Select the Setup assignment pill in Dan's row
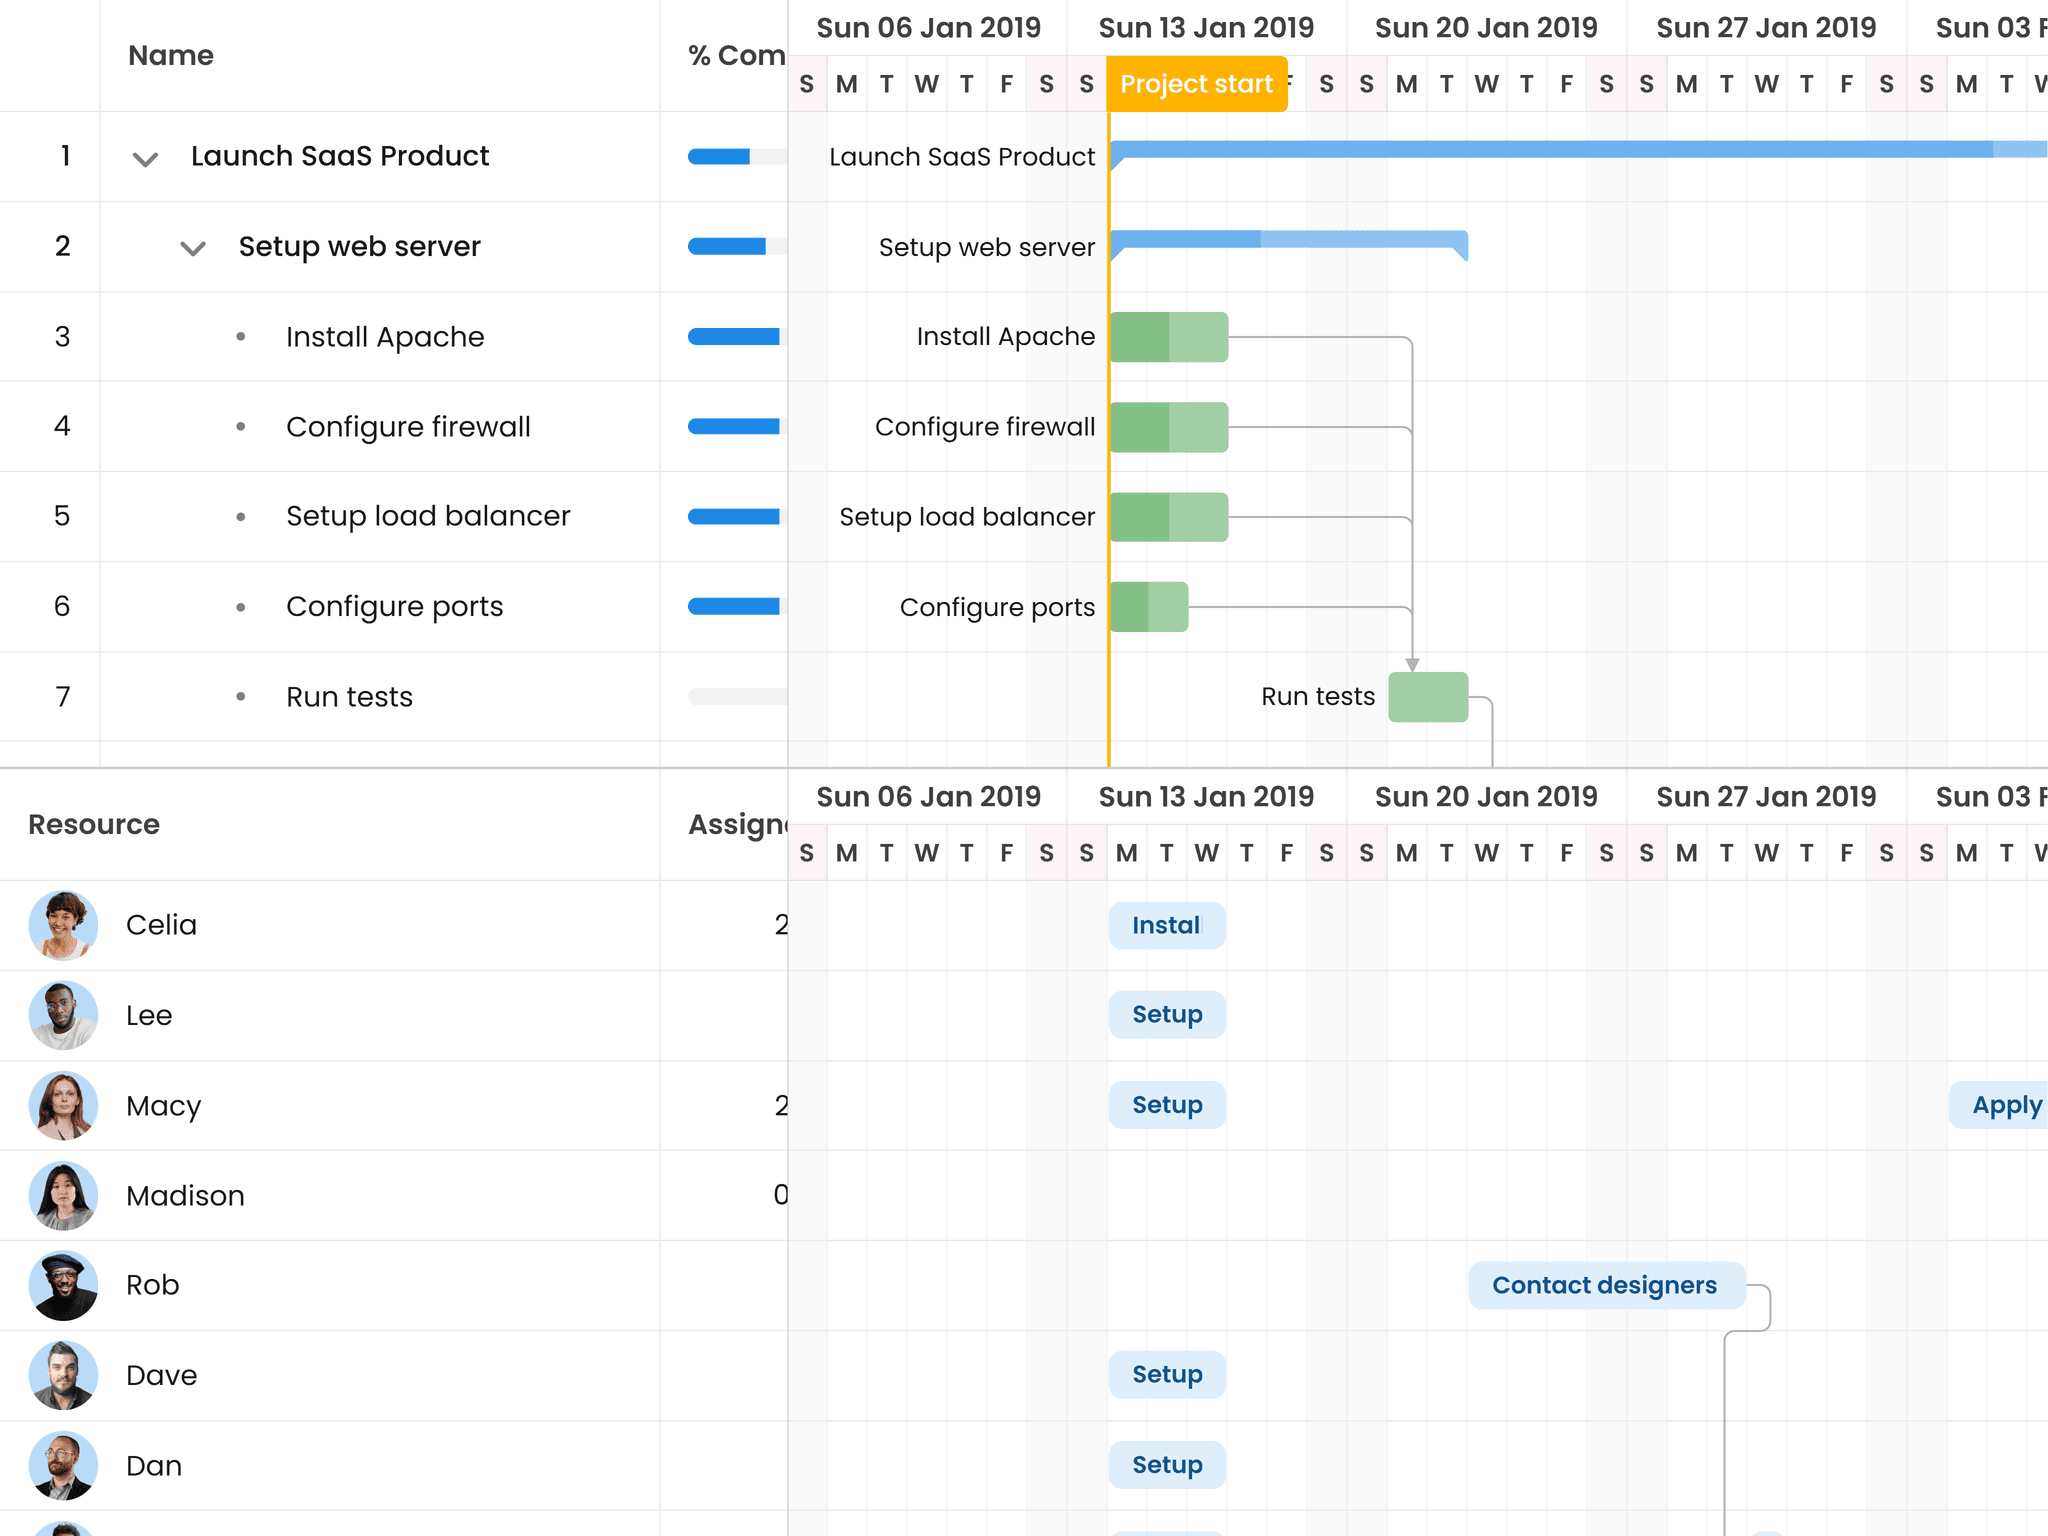 (1166, 1465)
